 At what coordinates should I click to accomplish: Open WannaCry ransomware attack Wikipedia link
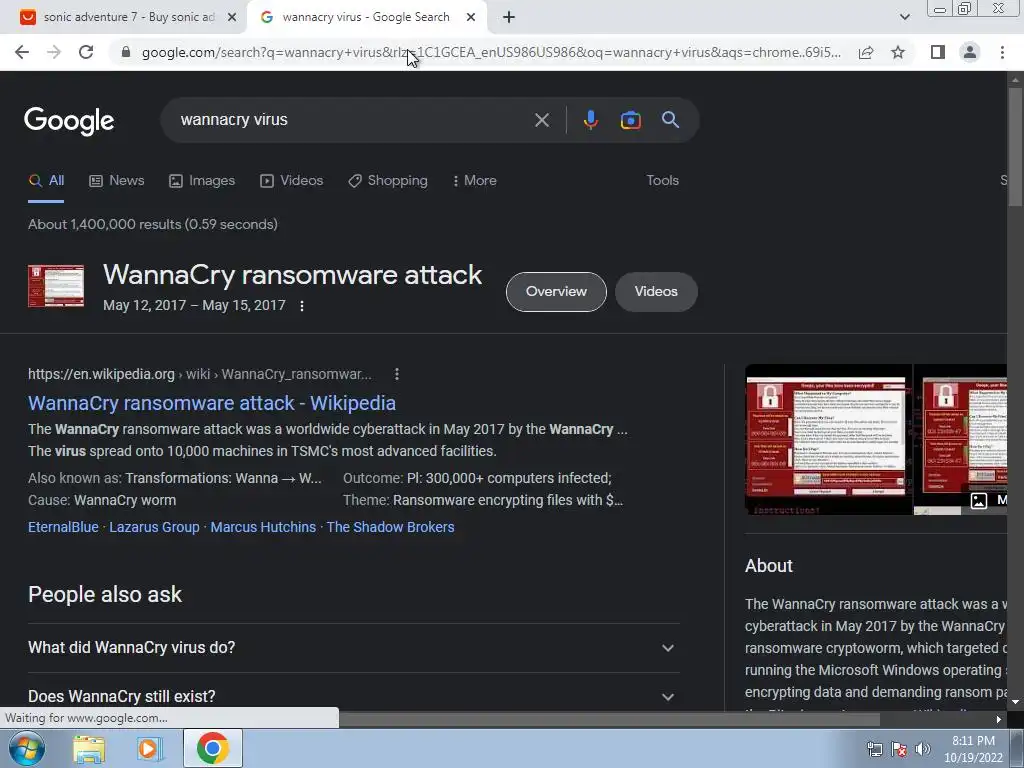(x=212, y=403)
